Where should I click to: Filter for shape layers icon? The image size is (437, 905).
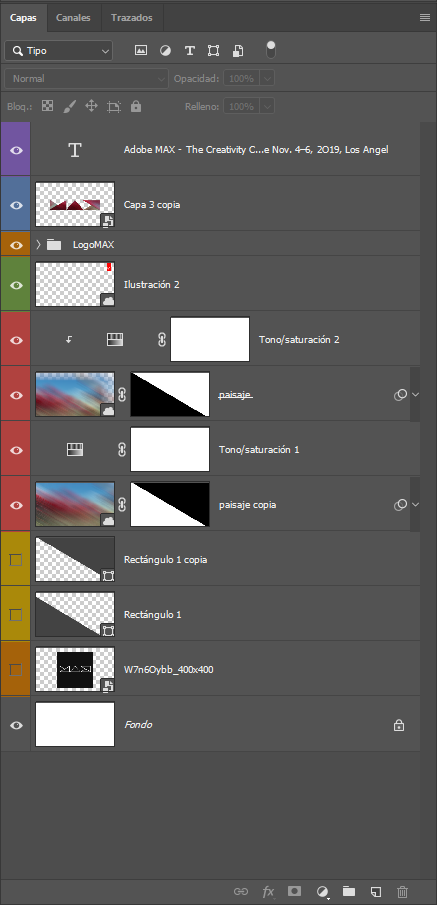point(214,50)
